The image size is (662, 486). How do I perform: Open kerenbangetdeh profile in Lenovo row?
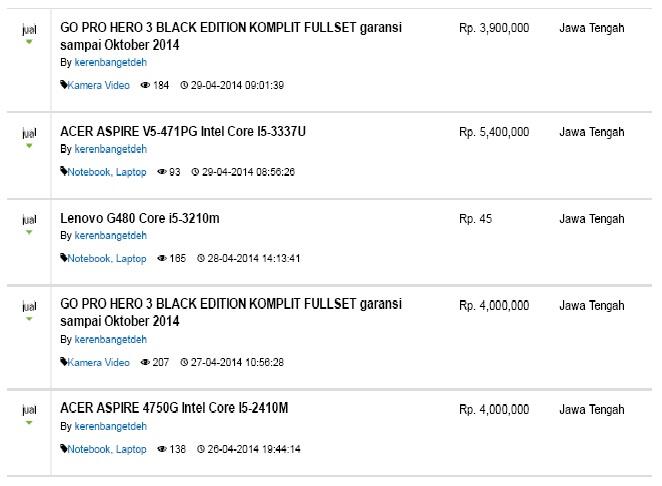pyautogui.click(x=111, y=236)
